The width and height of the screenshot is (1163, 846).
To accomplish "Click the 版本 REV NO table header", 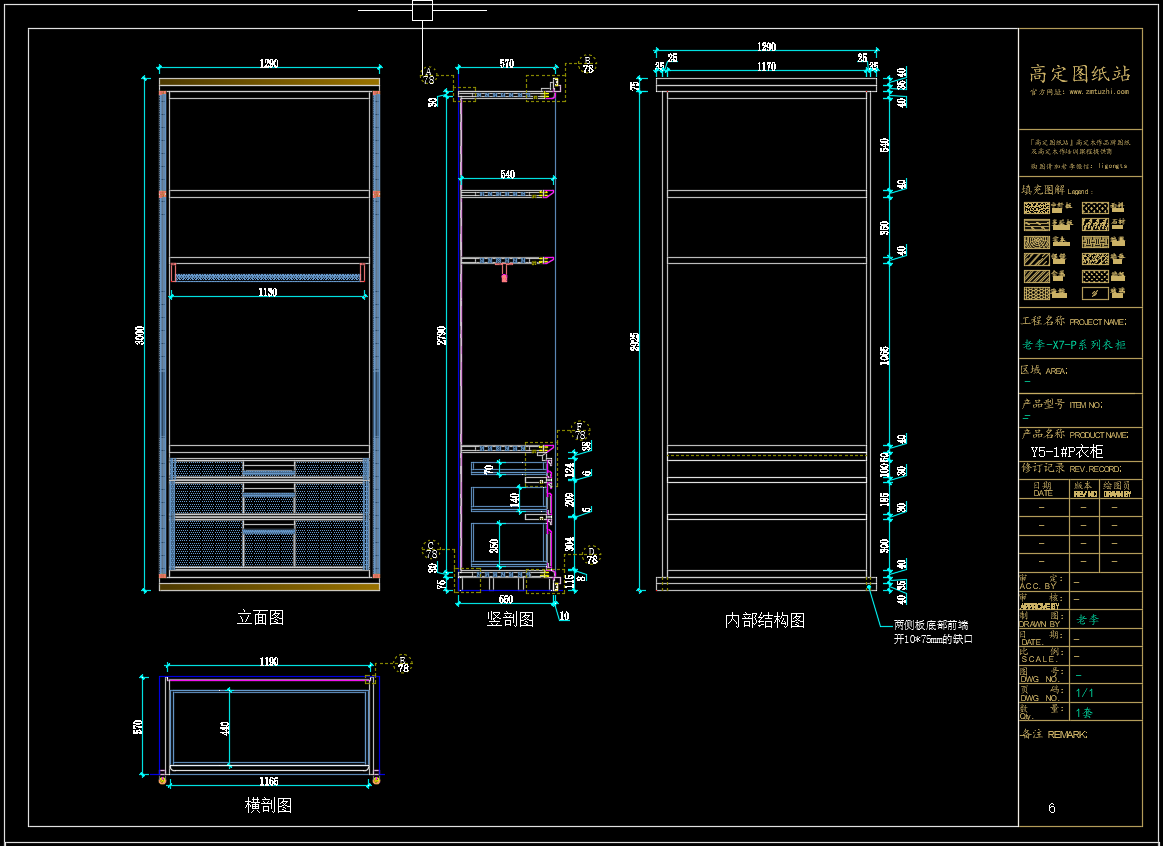I will tap(1084, 489).
